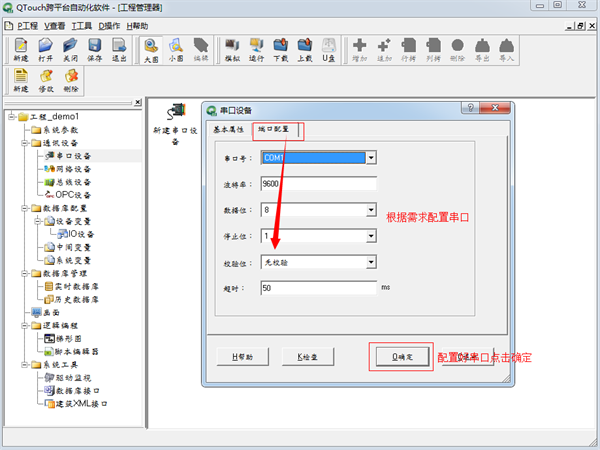Click the 修改 (Modify) icon in second toolbar
Image resolution: width=600 pixels, height=450 pixels.
click(45, 79)
